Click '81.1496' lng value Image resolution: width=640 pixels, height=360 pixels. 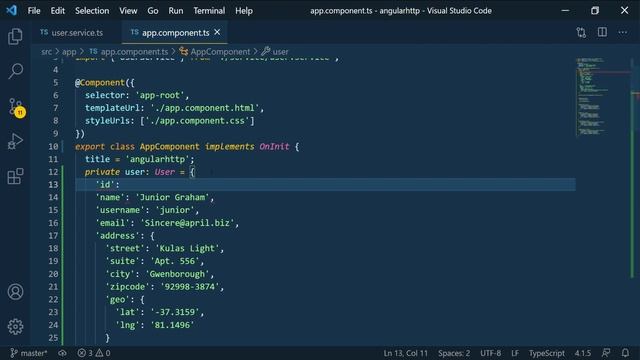(x=172, y=325)
